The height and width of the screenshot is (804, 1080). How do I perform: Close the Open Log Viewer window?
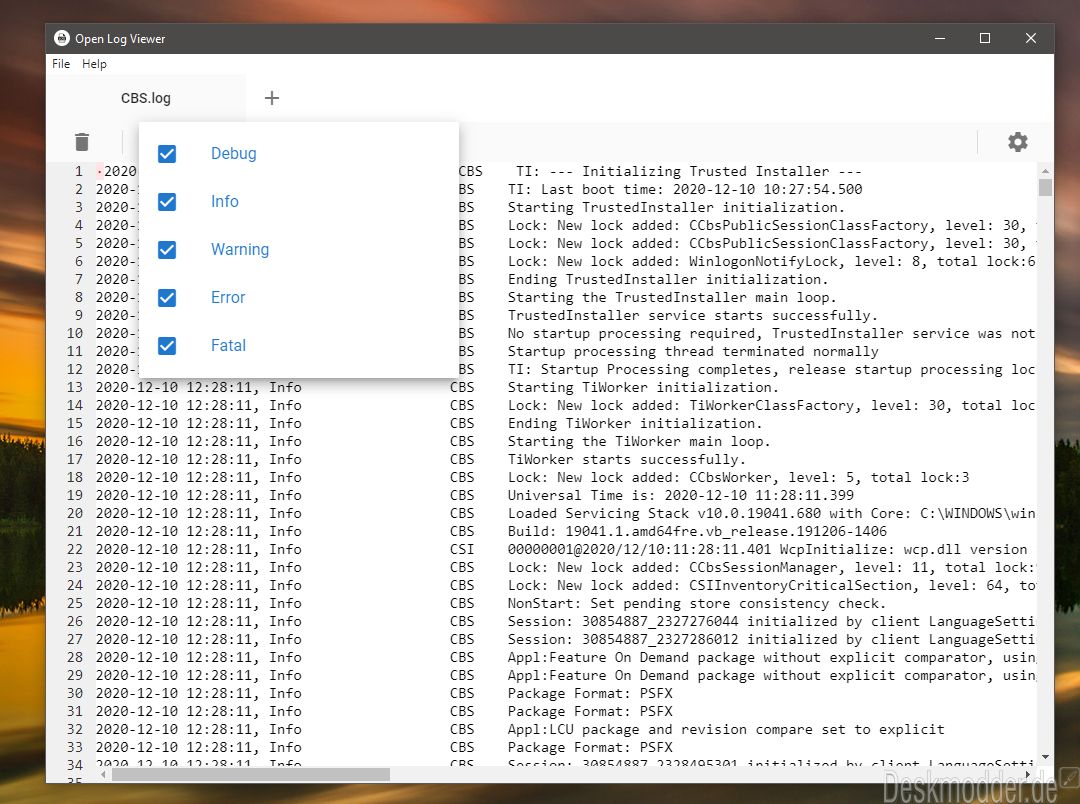(x=1030, y=39)
